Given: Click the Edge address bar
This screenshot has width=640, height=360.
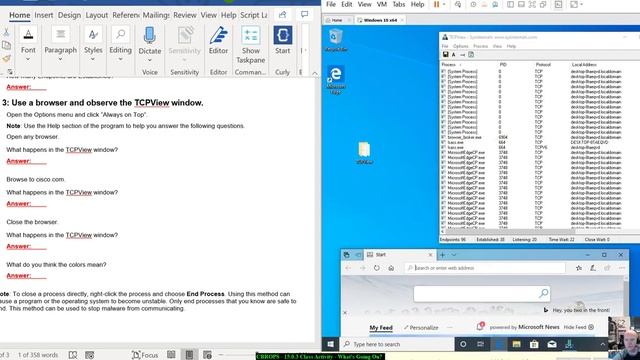Looking at the screenshot, I should (486, 268).
